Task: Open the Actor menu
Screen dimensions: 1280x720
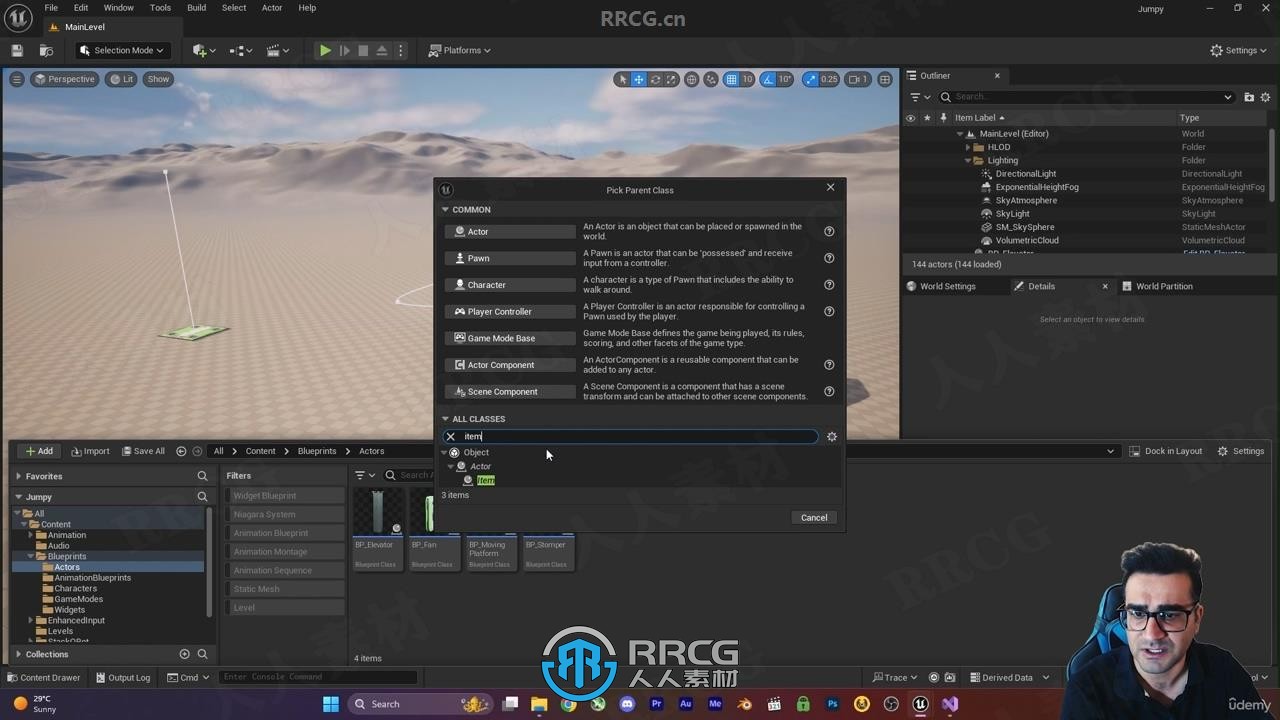Action: [272, 8]
